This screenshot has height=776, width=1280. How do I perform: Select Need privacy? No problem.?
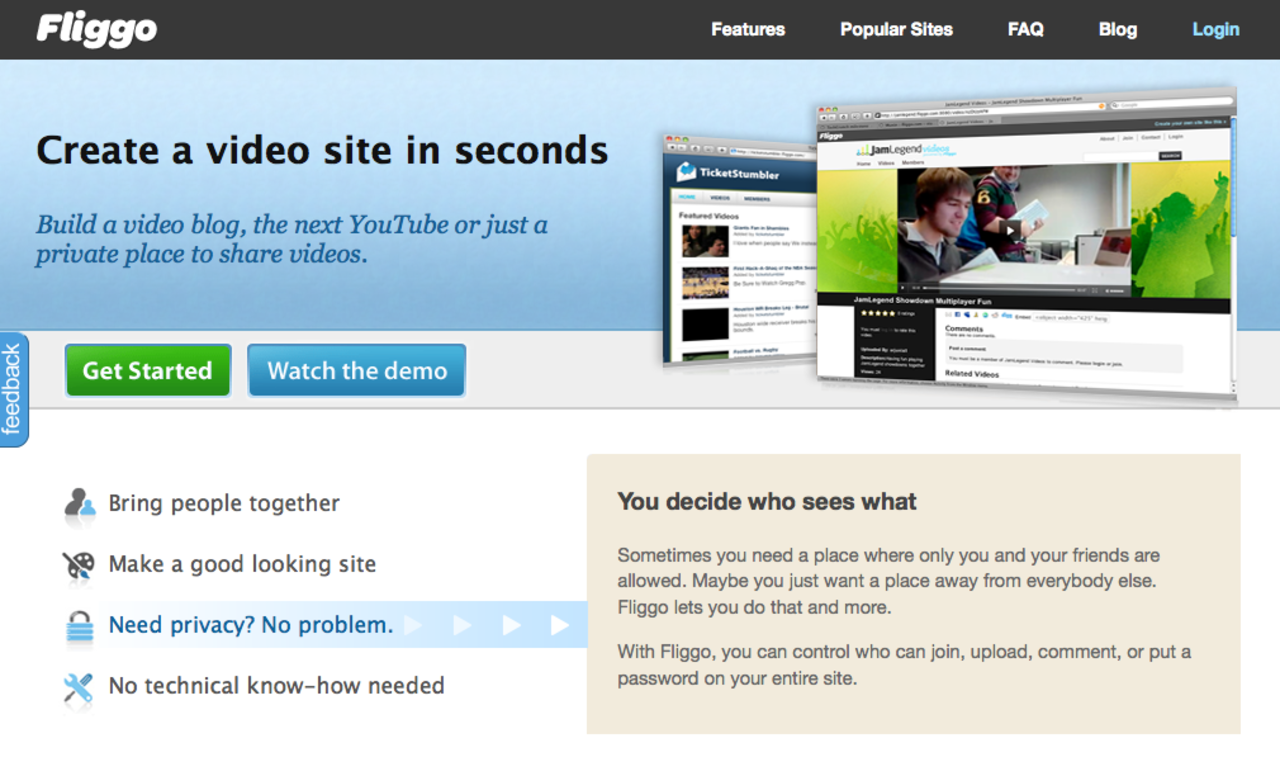point(250,626)
